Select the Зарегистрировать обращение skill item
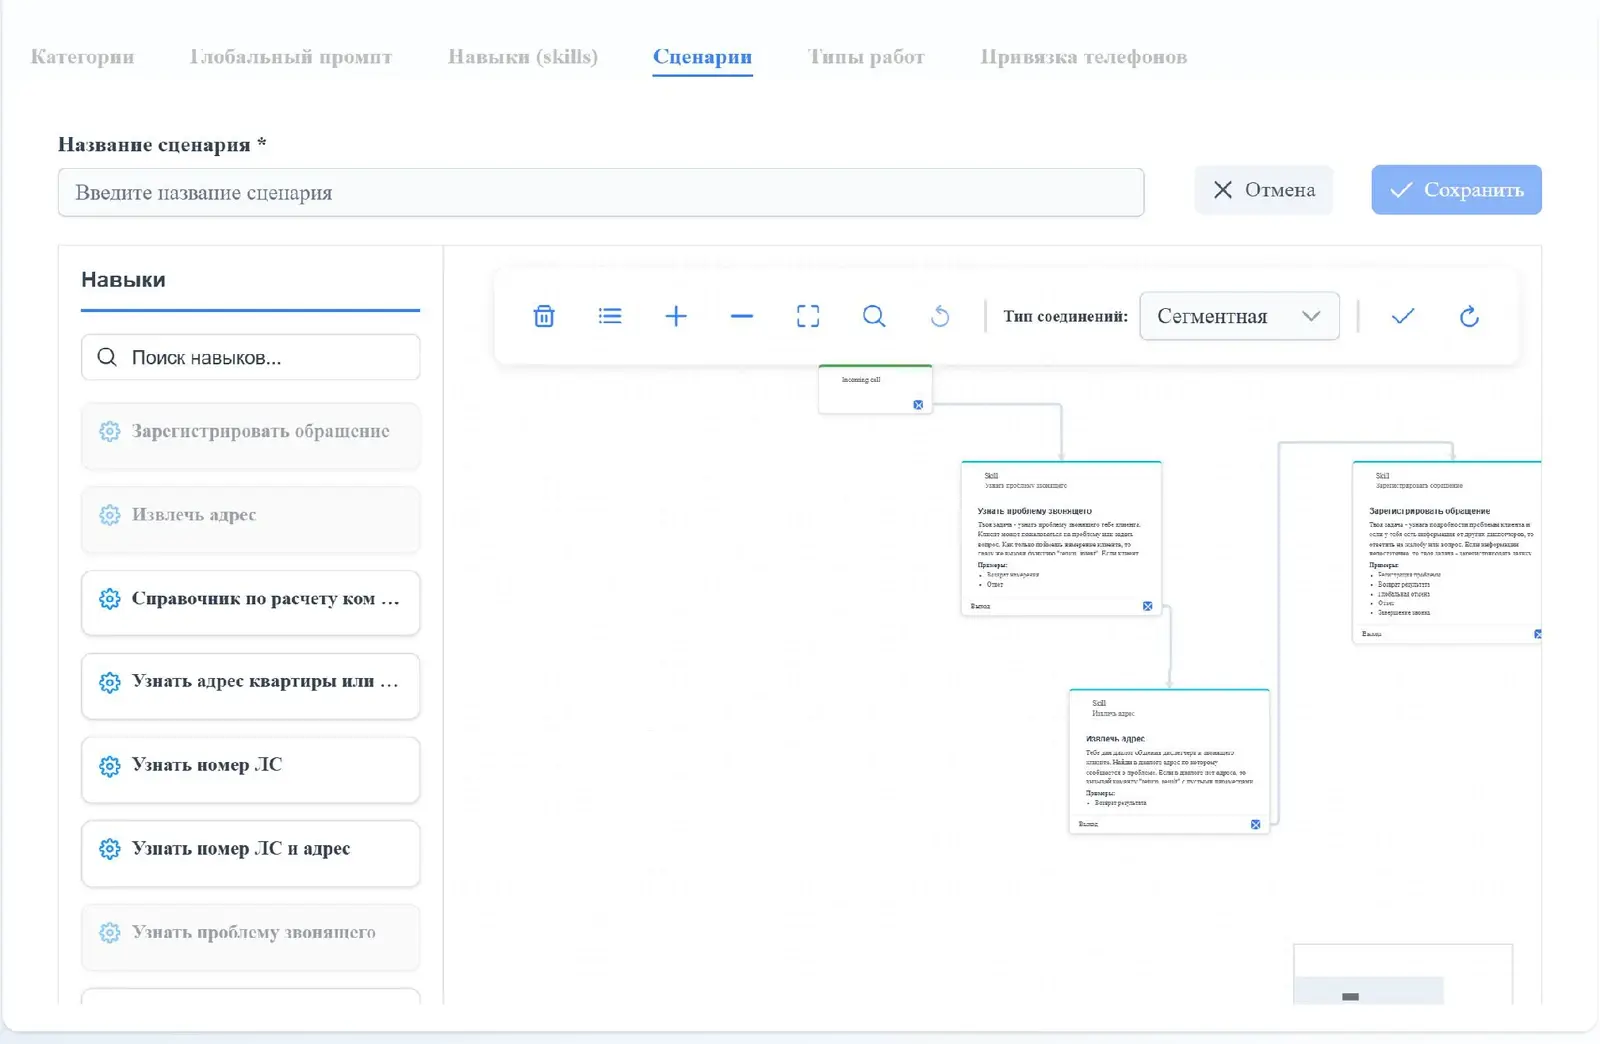Screen dimensions: 1600x1044 250,435
